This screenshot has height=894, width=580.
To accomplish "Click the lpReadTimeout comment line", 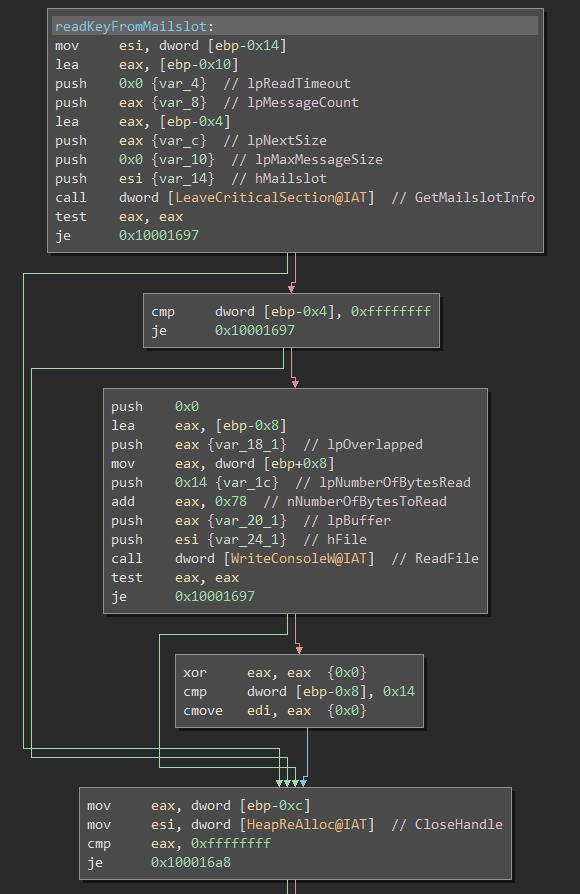I will point(202,83).
